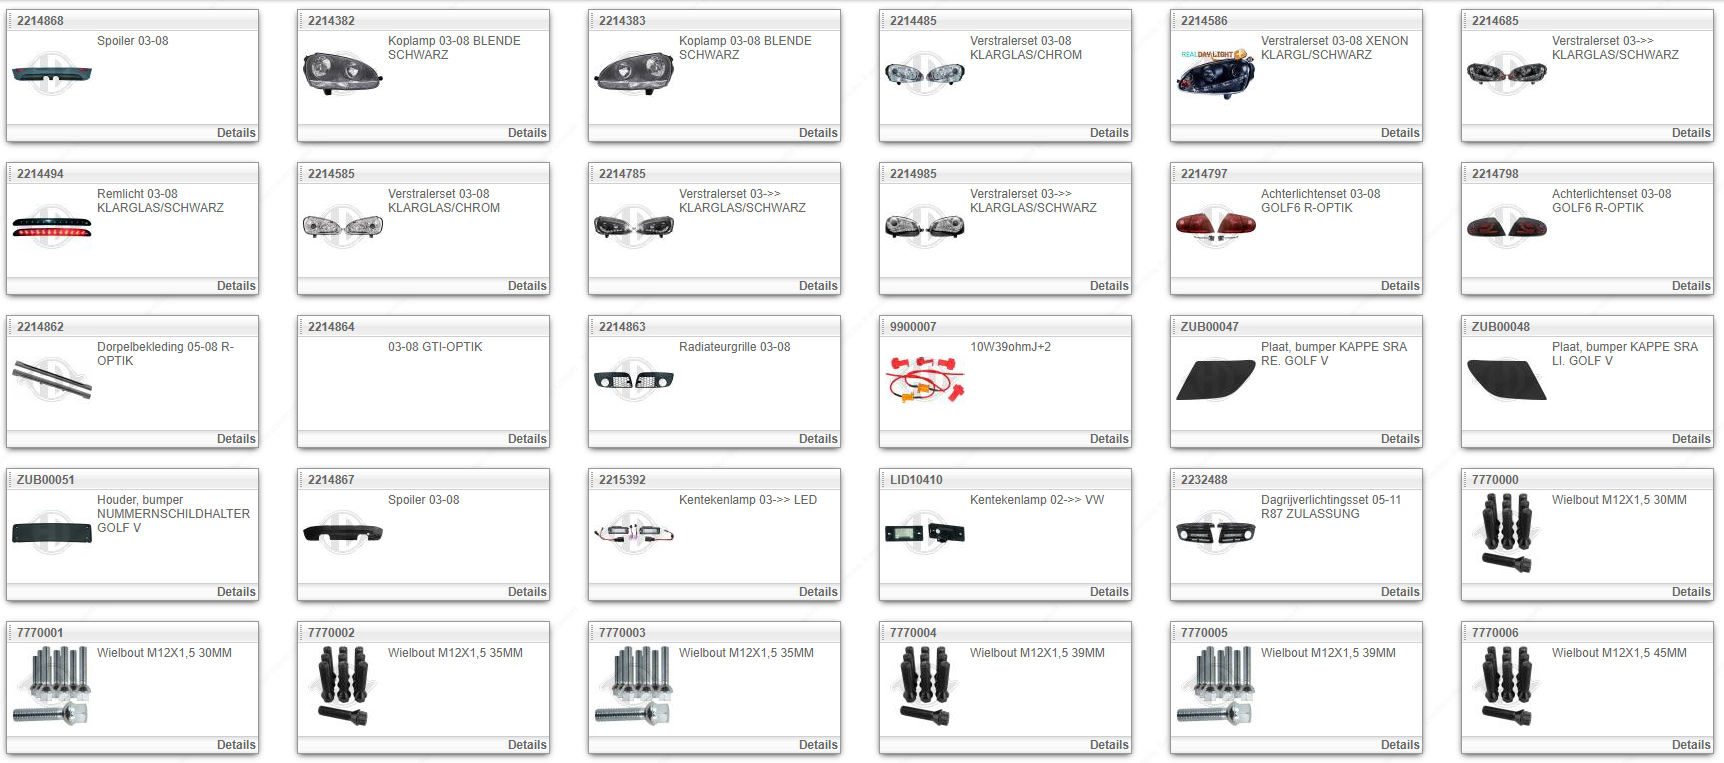
Task: Show Details for bumper cap ZUB00047
Action: coord(1399,439)
